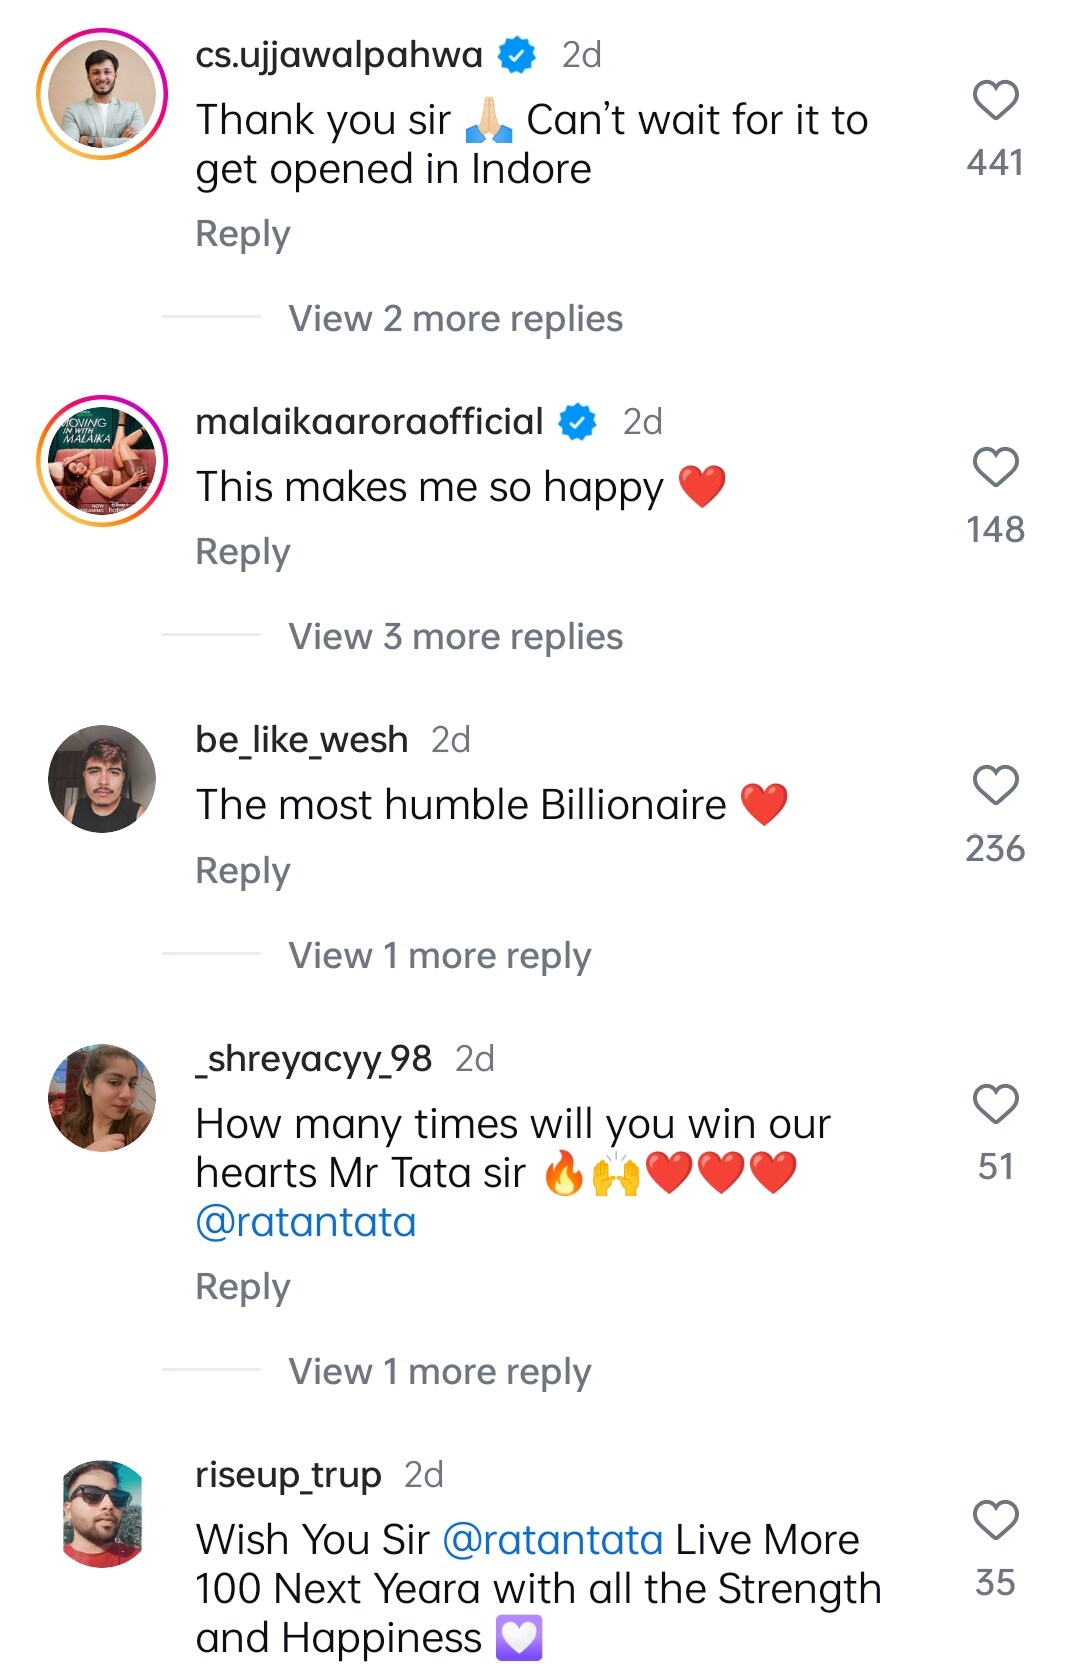Expand 'View 2 more replies'

click(455, 319)
